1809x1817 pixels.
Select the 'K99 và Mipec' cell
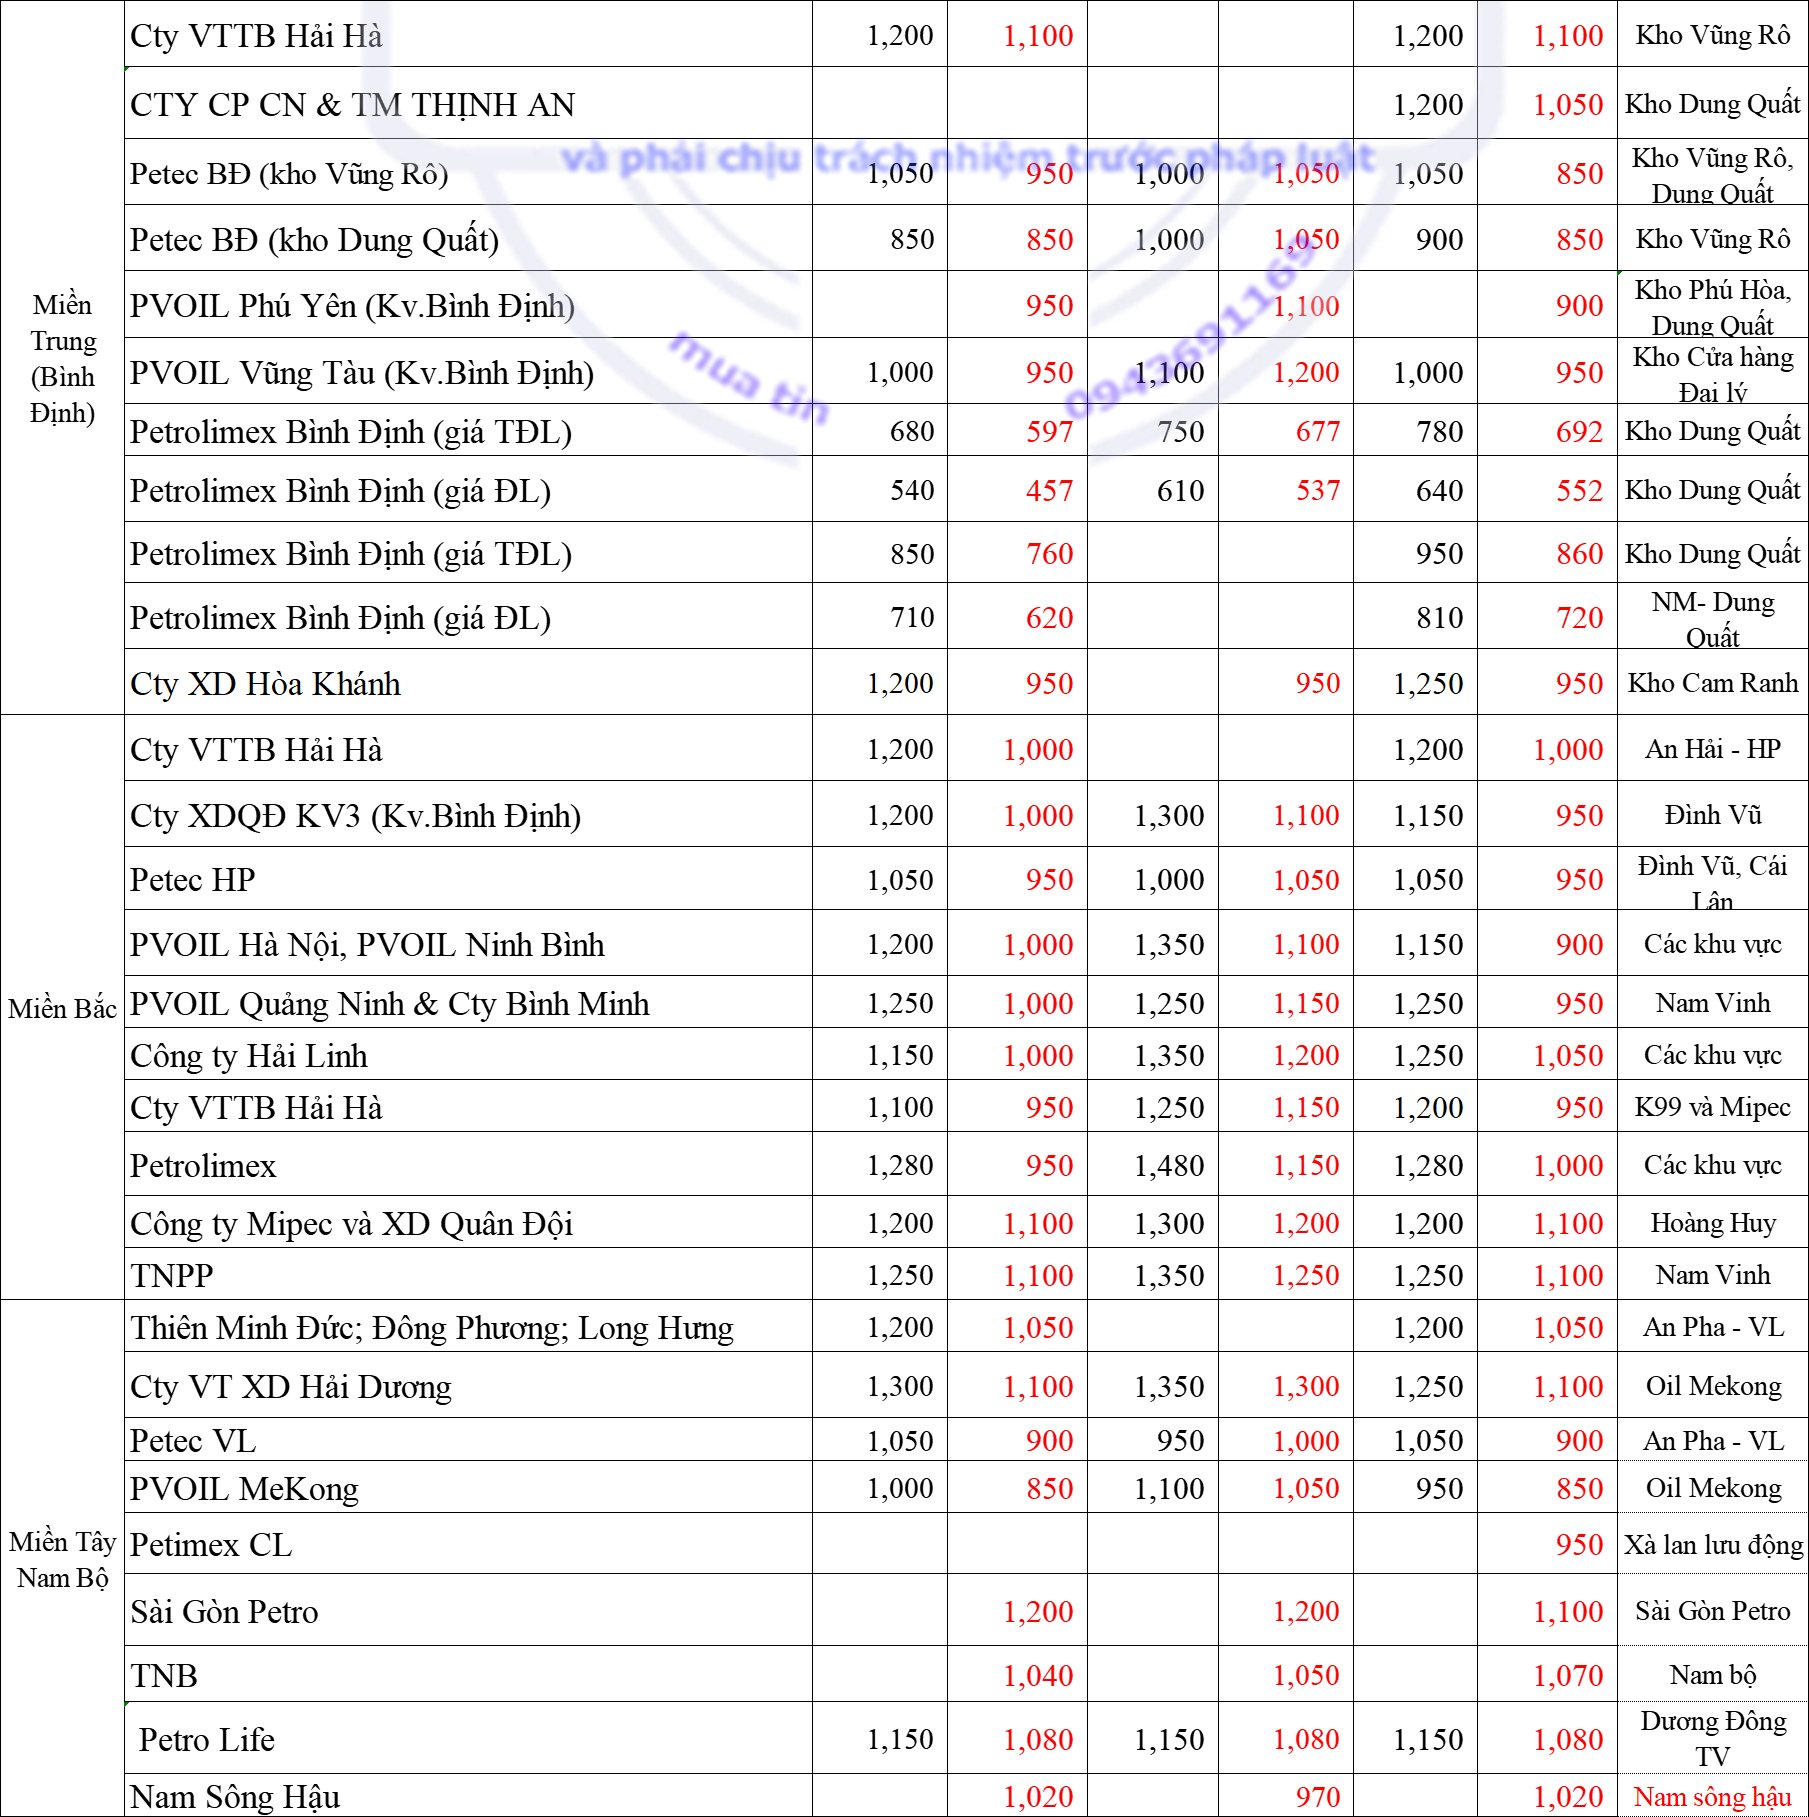click(1713, 1107)
